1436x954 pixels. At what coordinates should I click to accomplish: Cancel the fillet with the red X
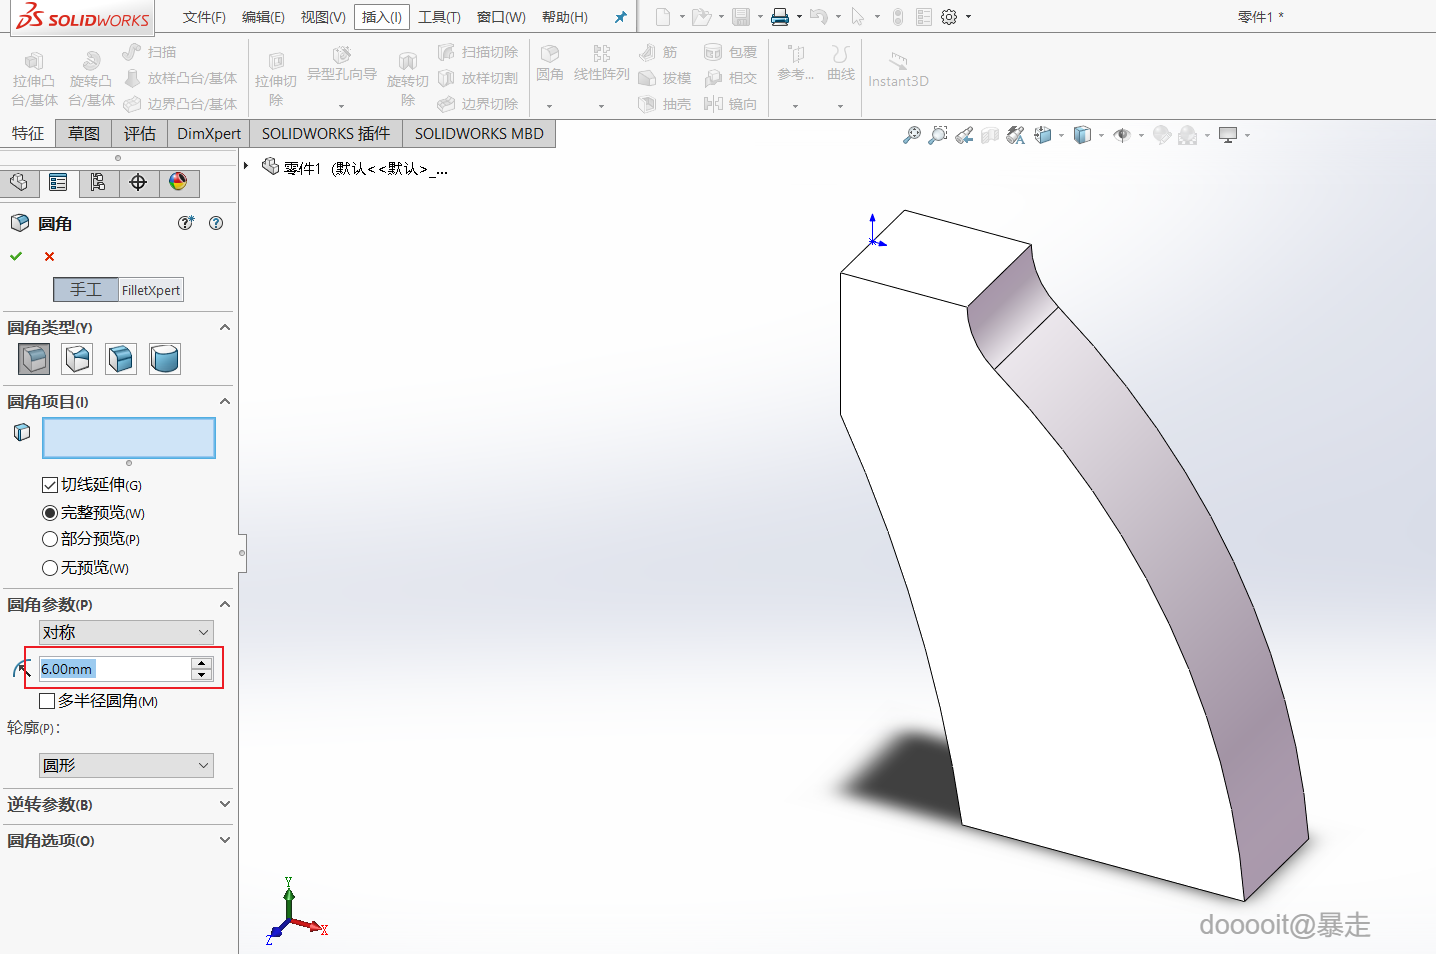pos(49,257)
